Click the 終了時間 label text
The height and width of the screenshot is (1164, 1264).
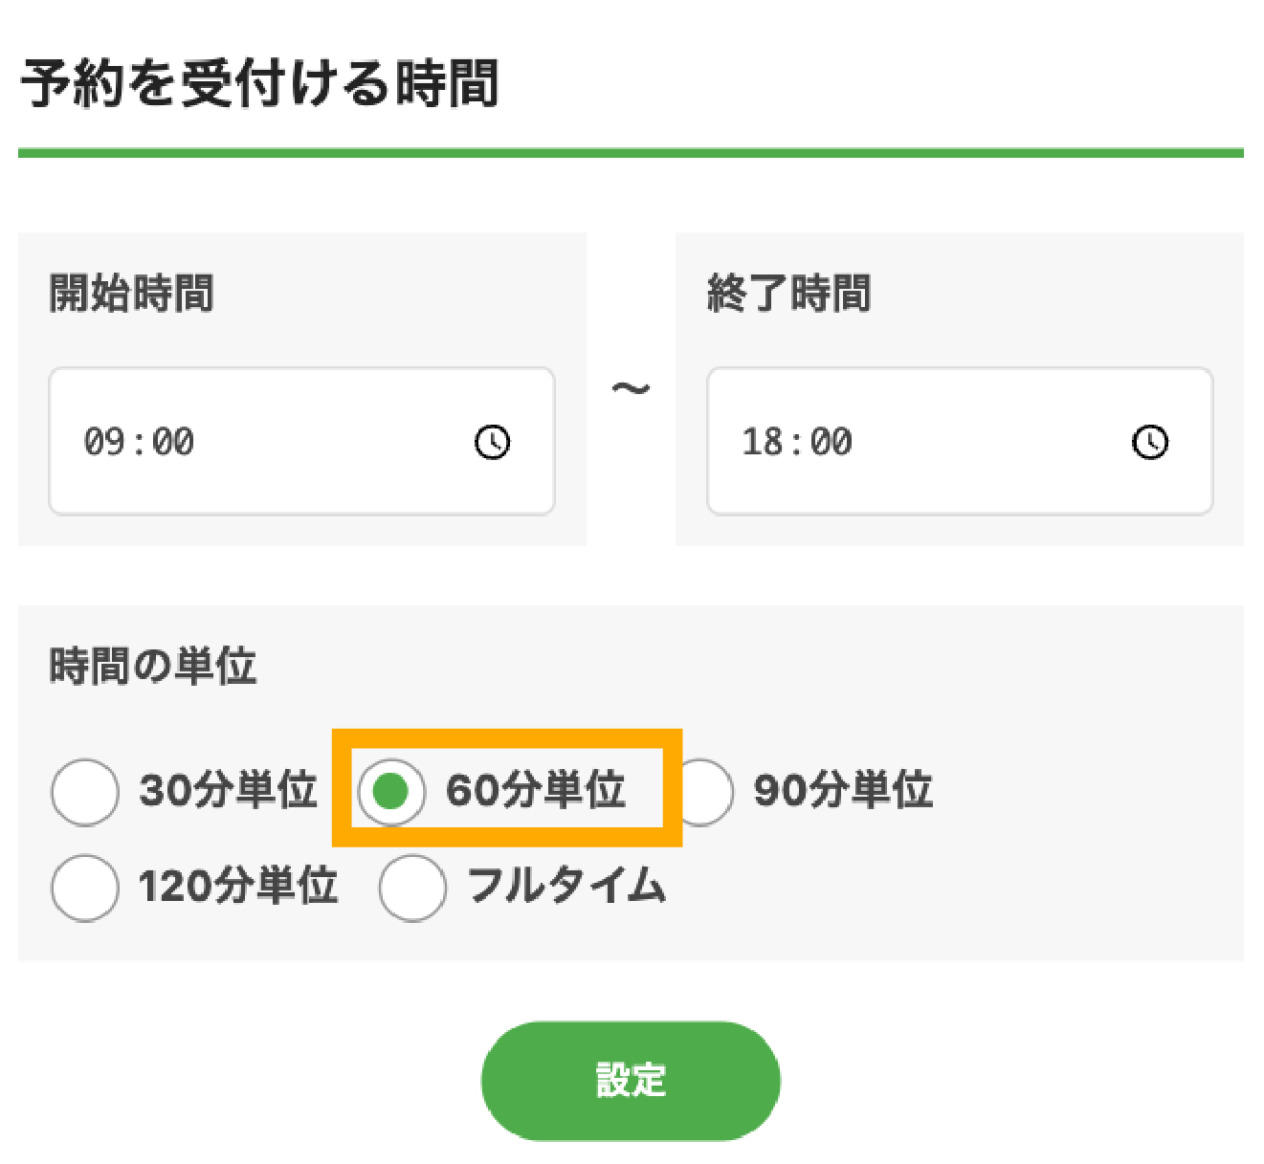[789, 294]
